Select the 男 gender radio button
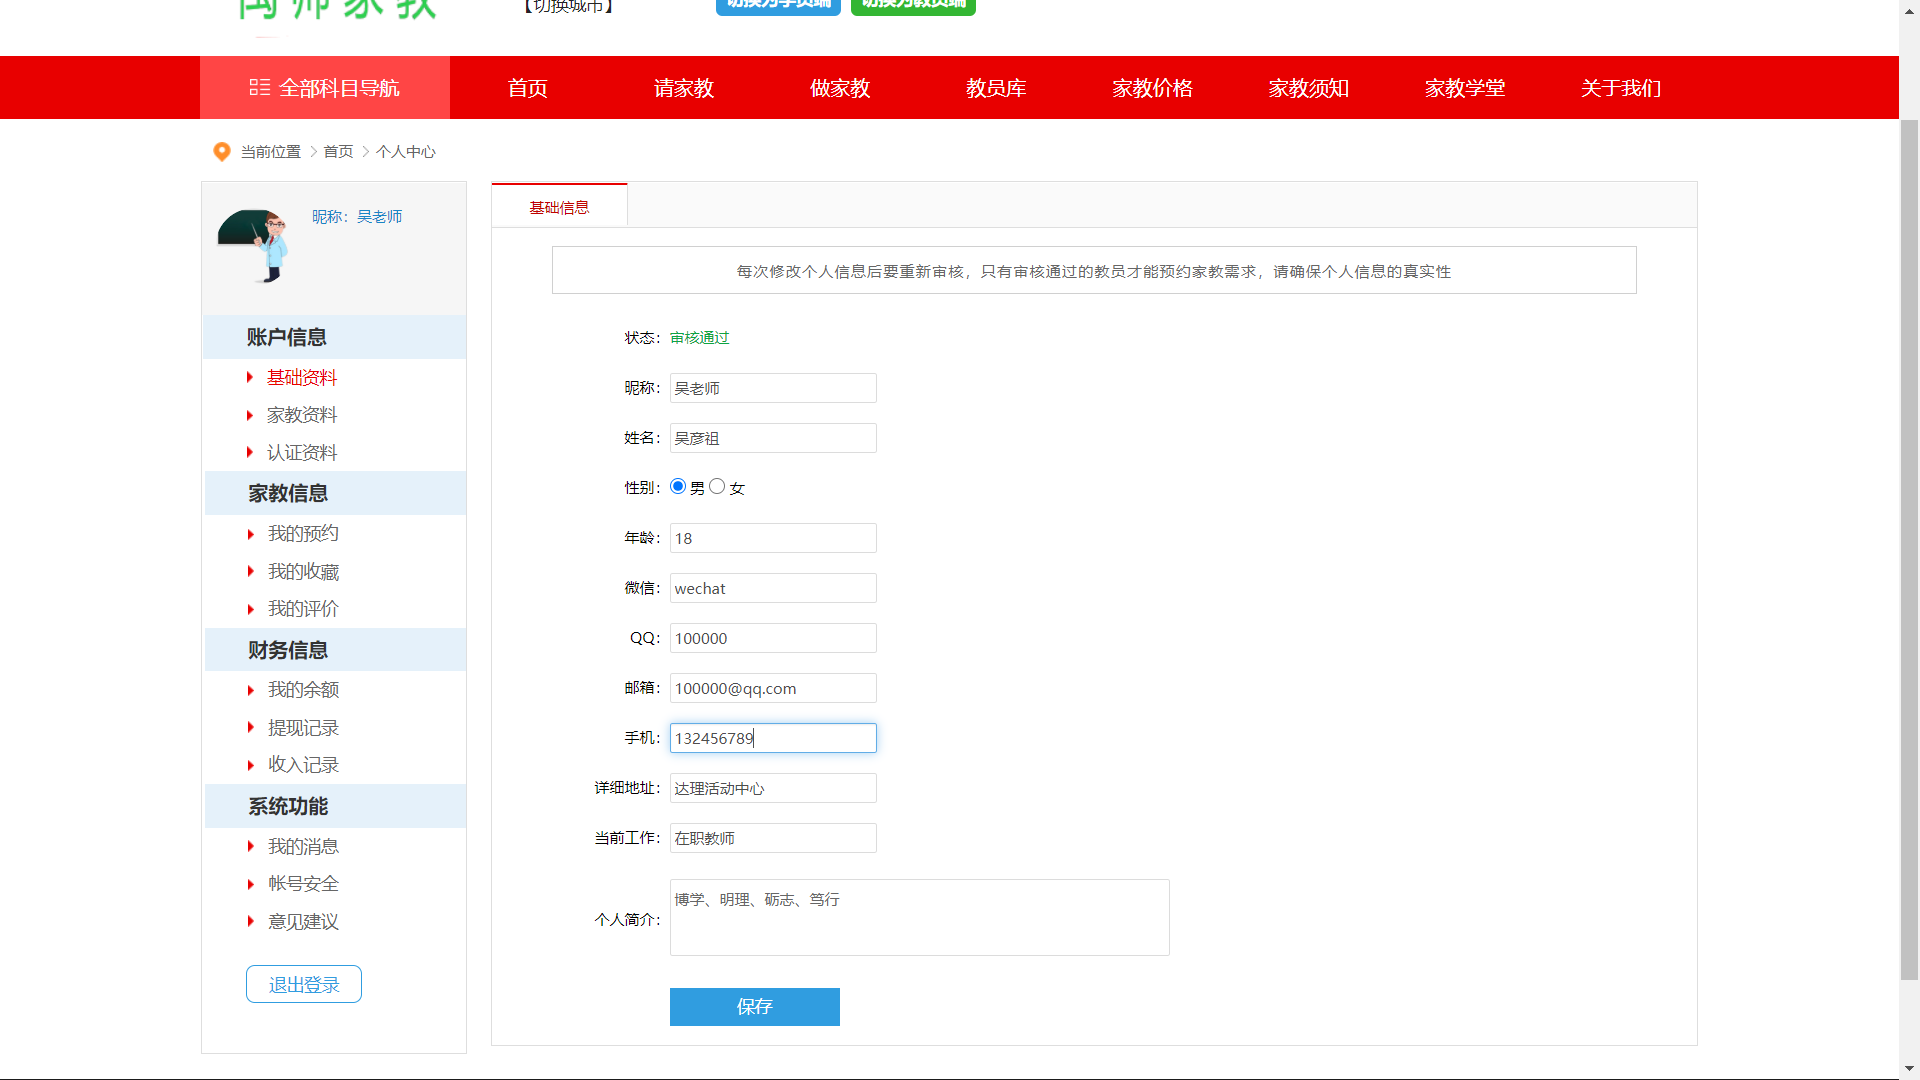1920x1080 pixels. click(x=678, y=487)
